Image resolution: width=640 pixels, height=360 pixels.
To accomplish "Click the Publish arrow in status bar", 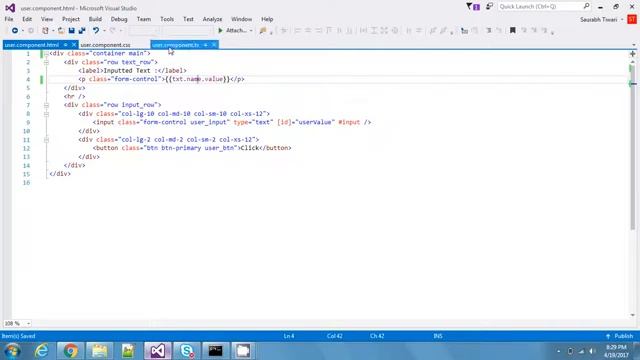I will 608,336.
